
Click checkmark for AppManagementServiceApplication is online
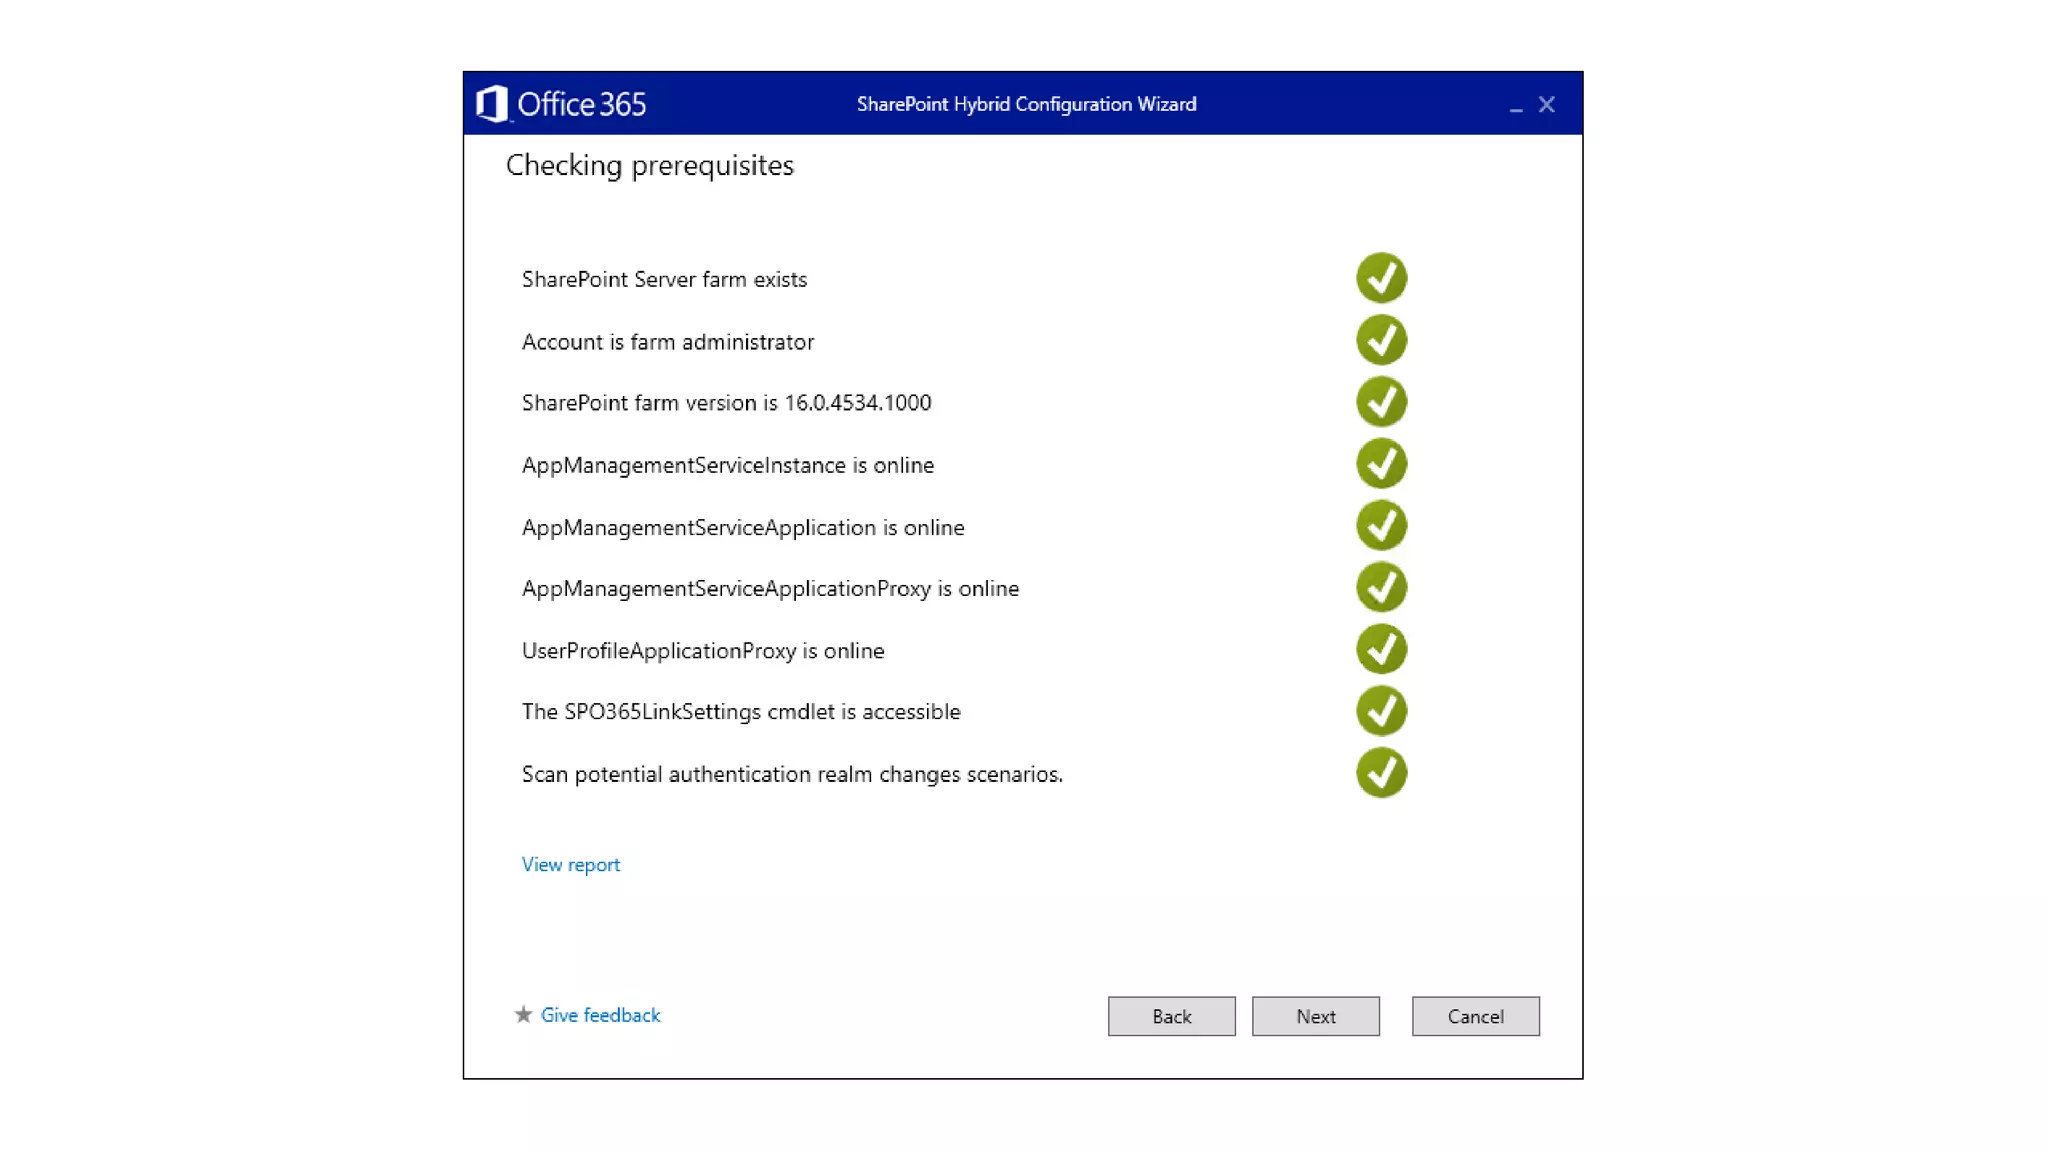[1381, 526]
